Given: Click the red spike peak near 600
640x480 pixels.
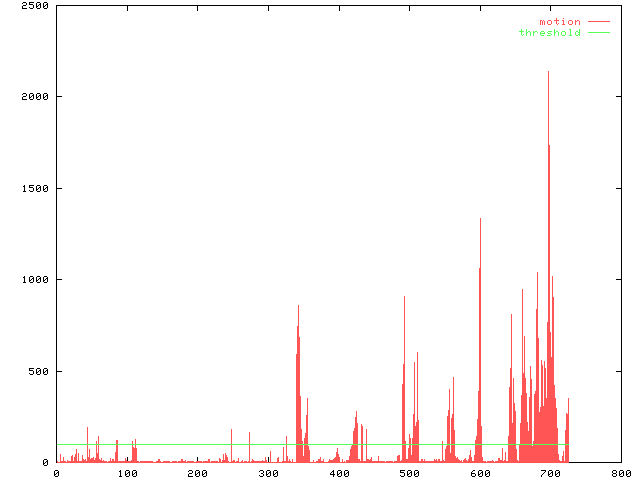Looking at the screenshot, I should coord(480,222).
